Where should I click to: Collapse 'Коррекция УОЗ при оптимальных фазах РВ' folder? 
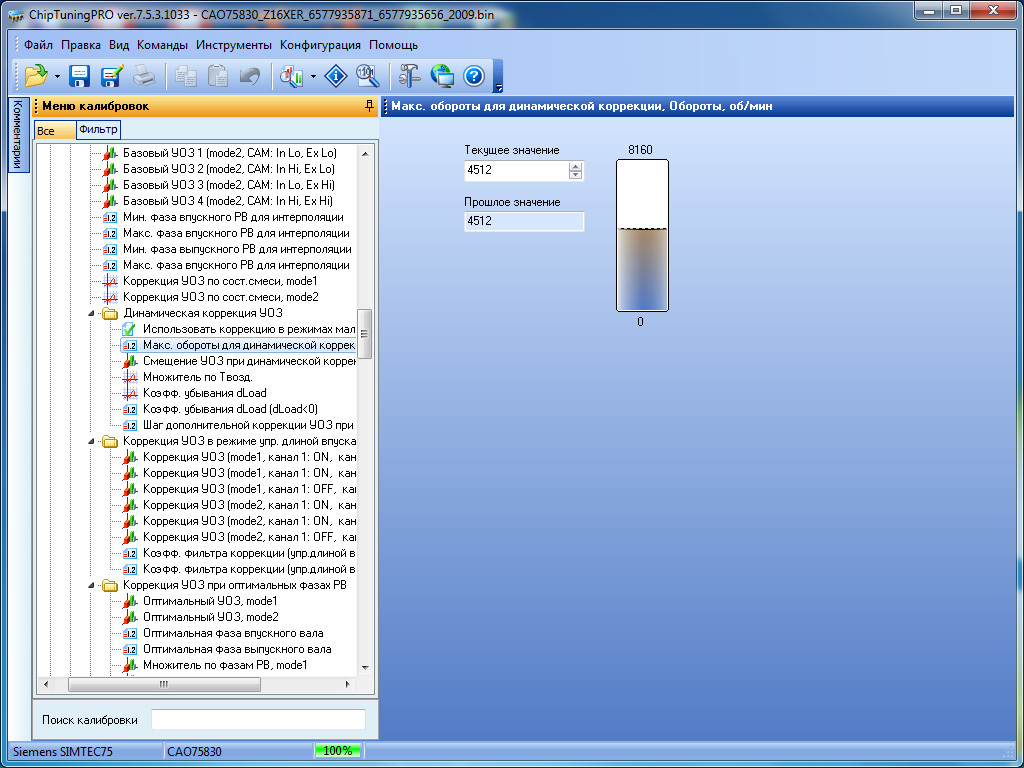(x=93, y=585)
